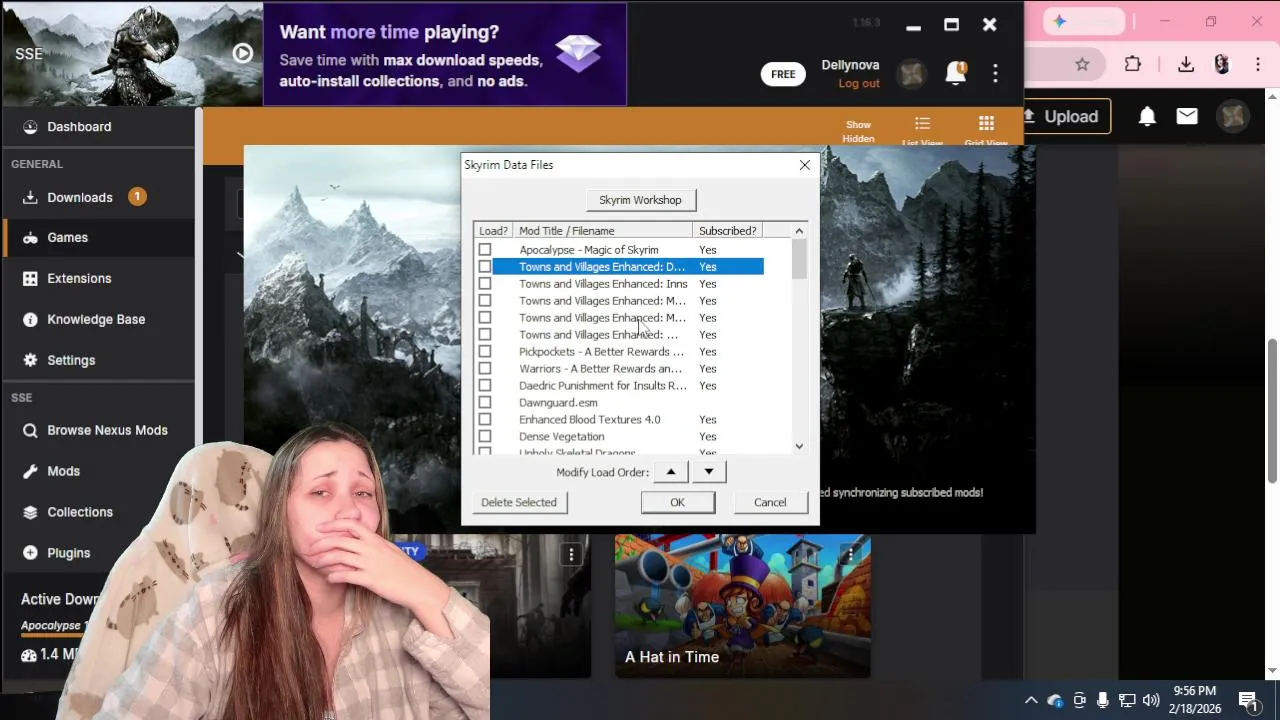Open the taskbar clock and date
Image resolution: width=1280 pixels, height=720 pixels.
tap(1196, 699)
